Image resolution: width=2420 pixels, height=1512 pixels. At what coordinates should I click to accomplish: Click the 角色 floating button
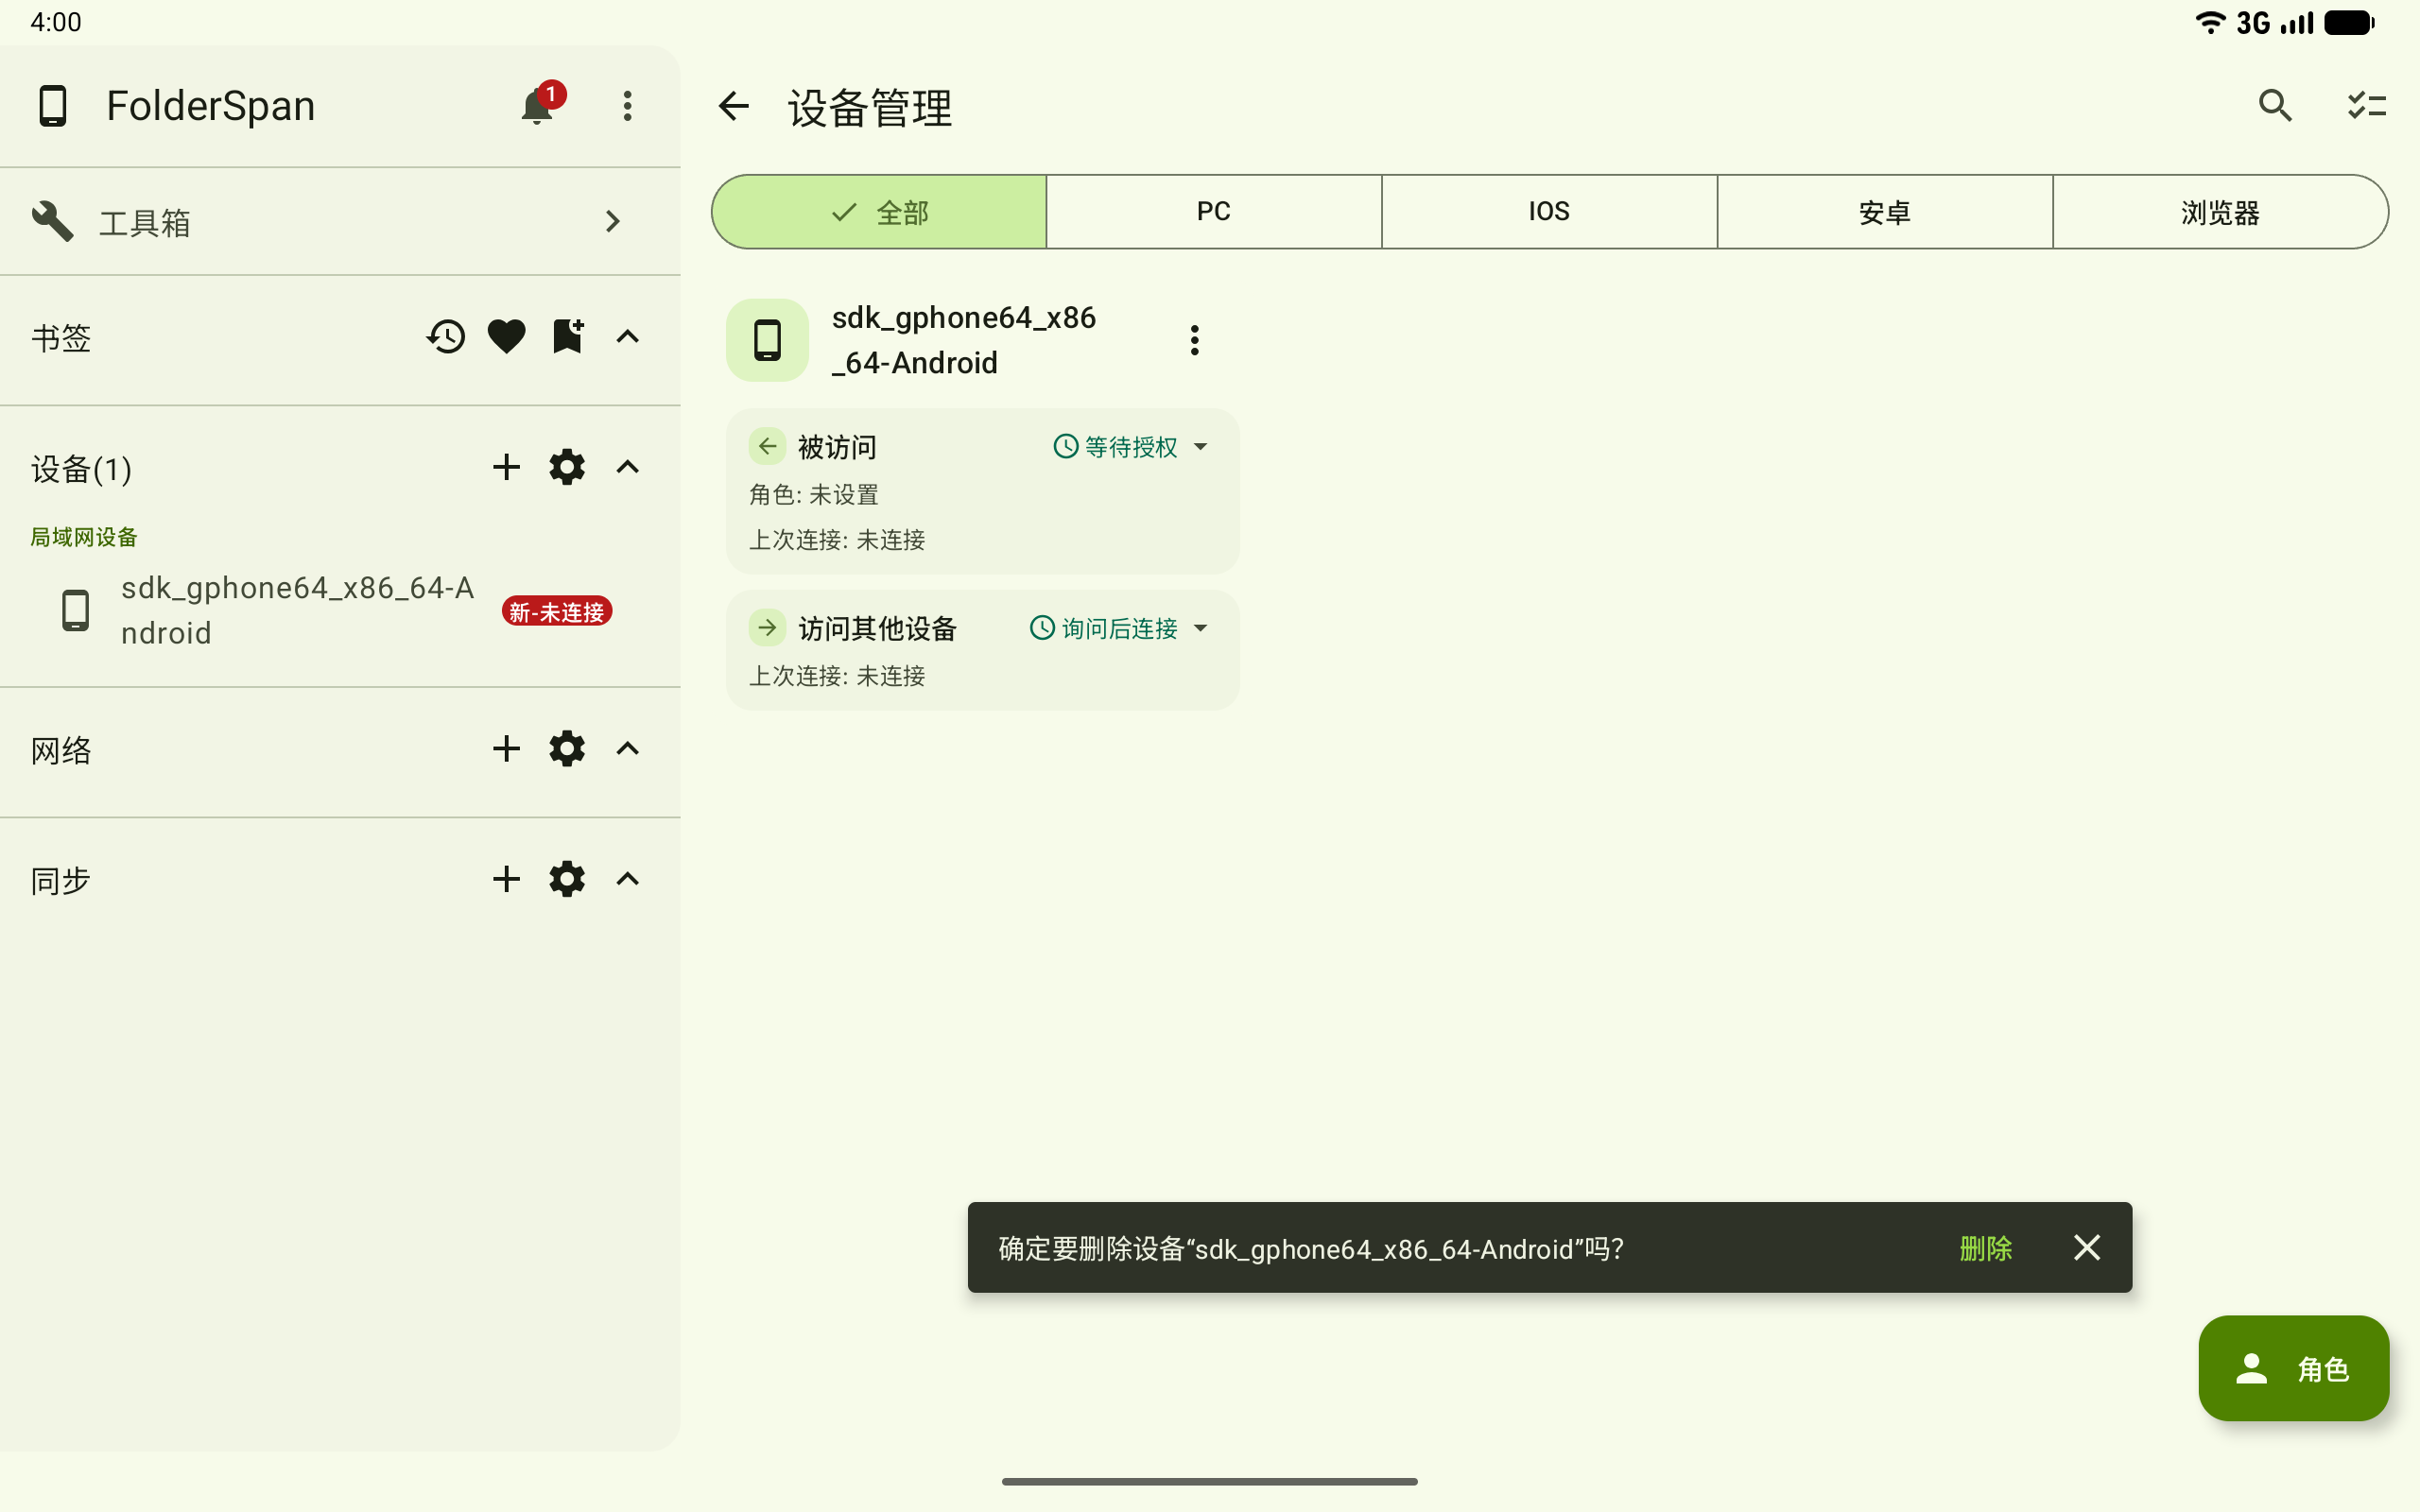click(2293, 1368)
